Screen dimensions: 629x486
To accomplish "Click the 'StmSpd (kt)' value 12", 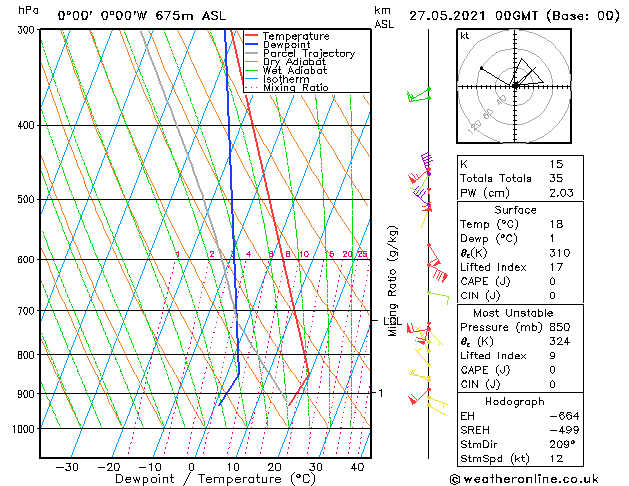I will [x=556, y=459].
